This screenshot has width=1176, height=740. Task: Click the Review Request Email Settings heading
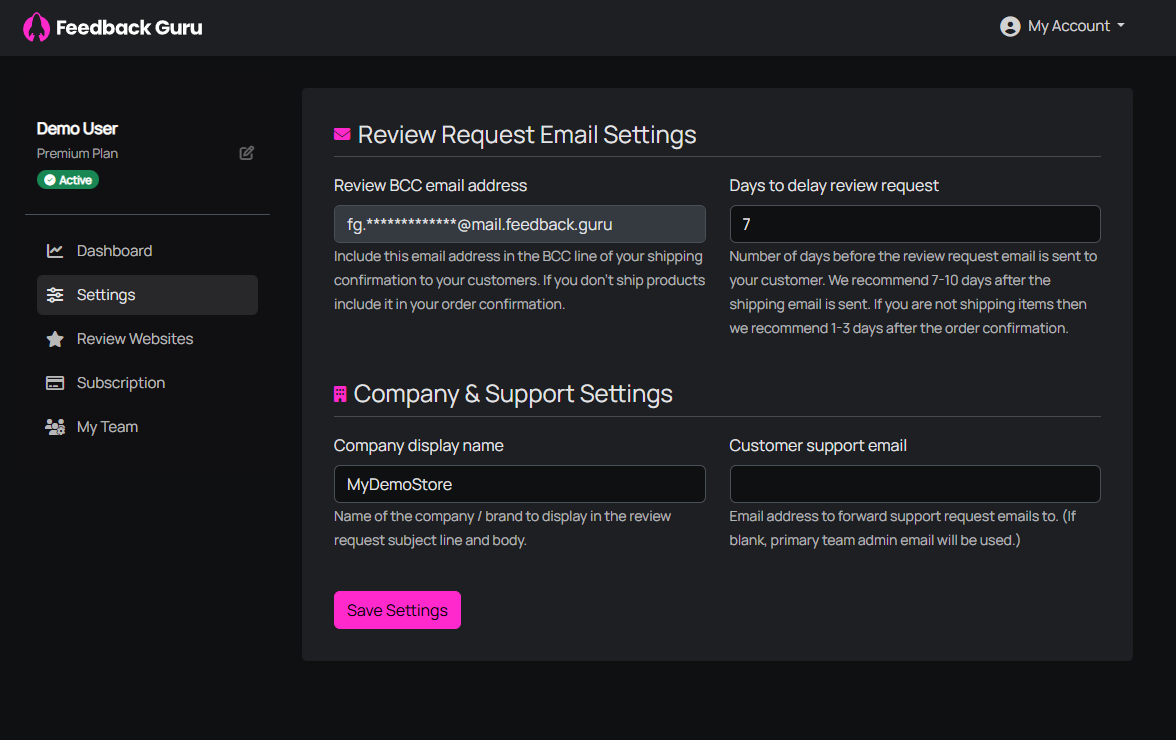tap(526, 135)
